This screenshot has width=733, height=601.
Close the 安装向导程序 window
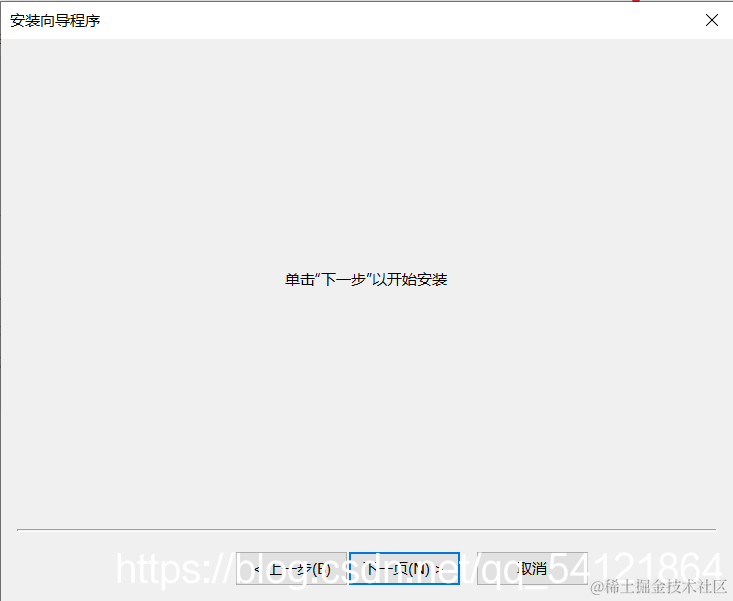(711, 20)
